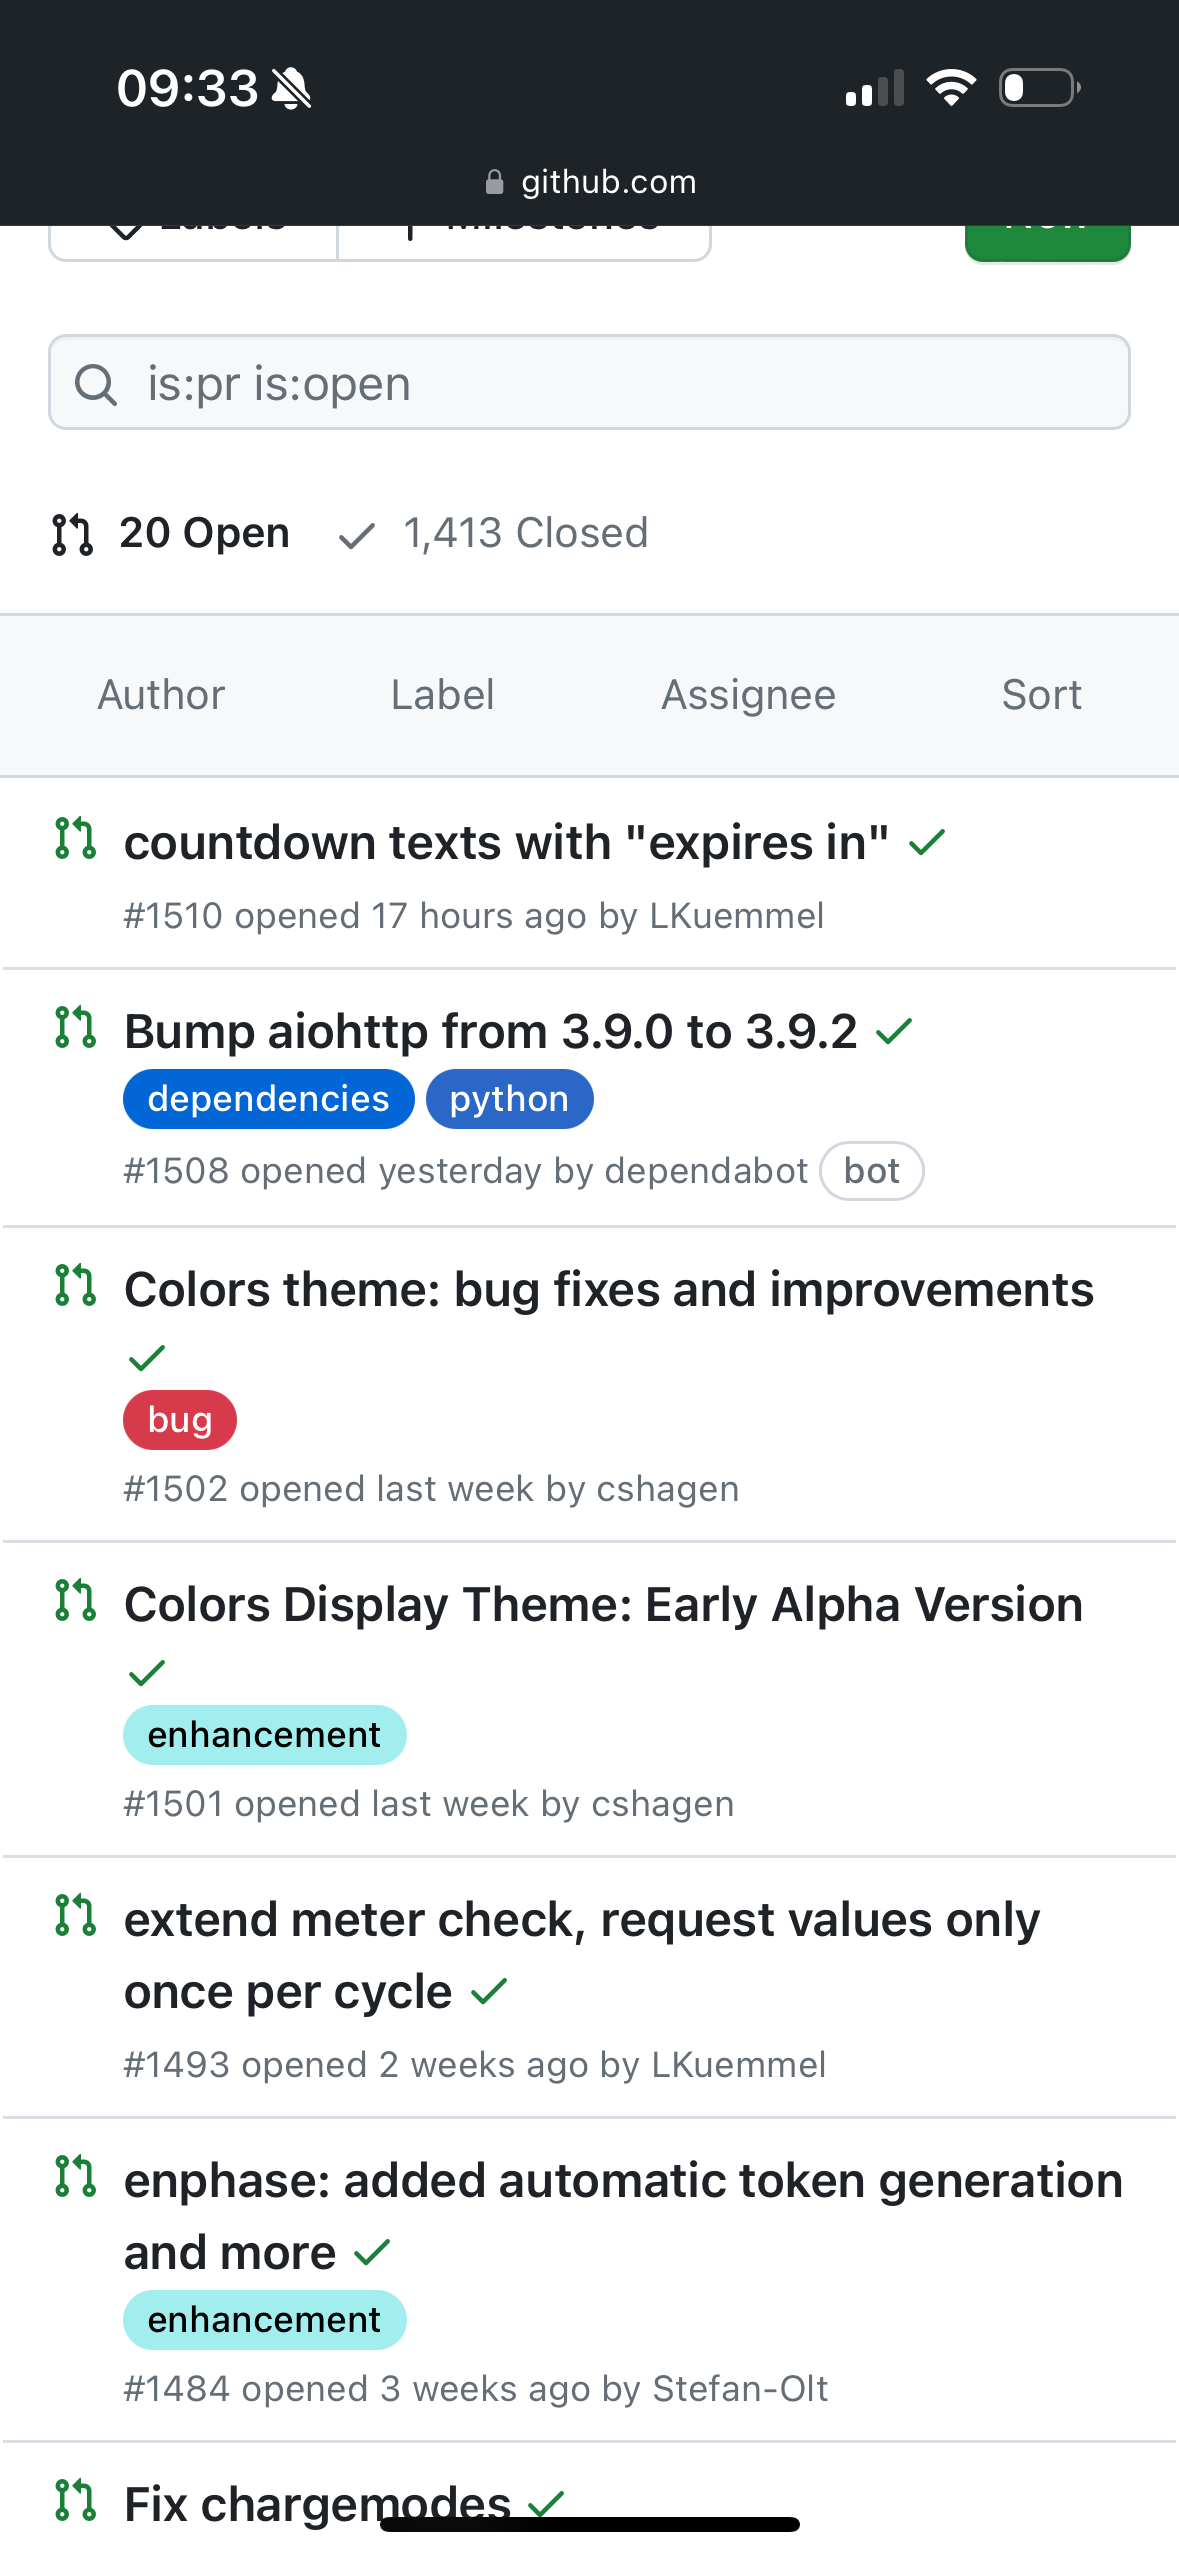Click the pull request icon for PR #1510
The width and height of the screenshot is (1179, 2556).
tap(75, 838)
